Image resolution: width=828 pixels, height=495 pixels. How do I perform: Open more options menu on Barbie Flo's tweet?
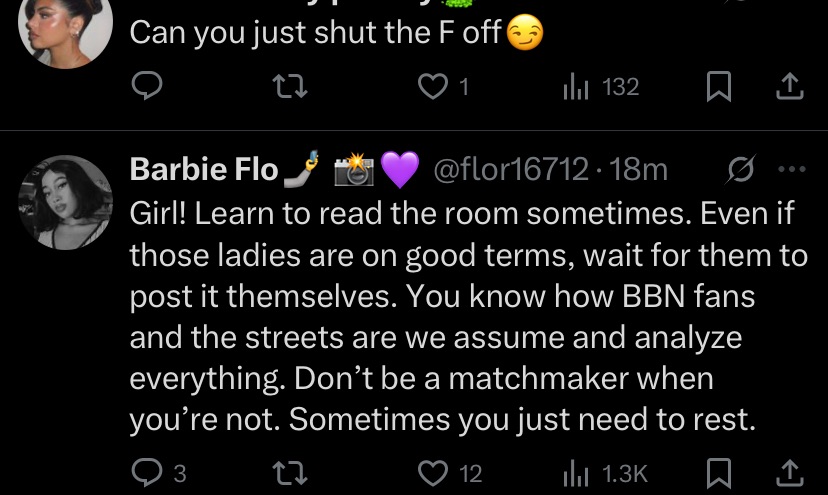coord(791,171)
